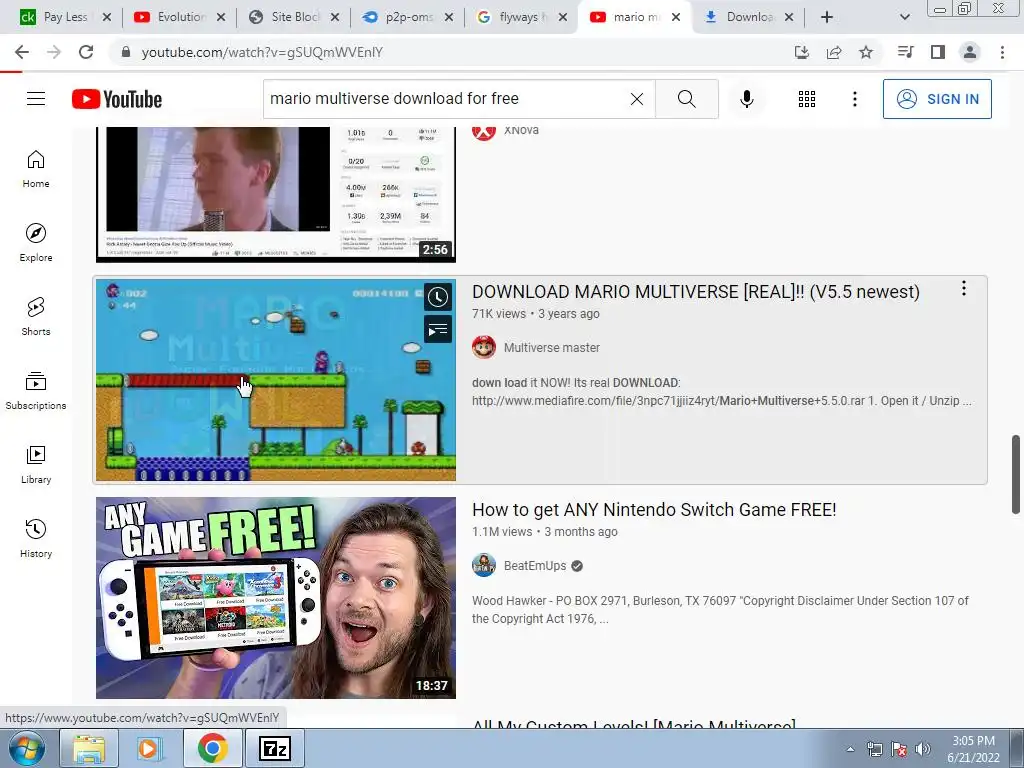Image resolution: width=1024 pixels, height=768 pixels.
Task: Expand tab search dropdown arrow
Action: click(904, 17)
